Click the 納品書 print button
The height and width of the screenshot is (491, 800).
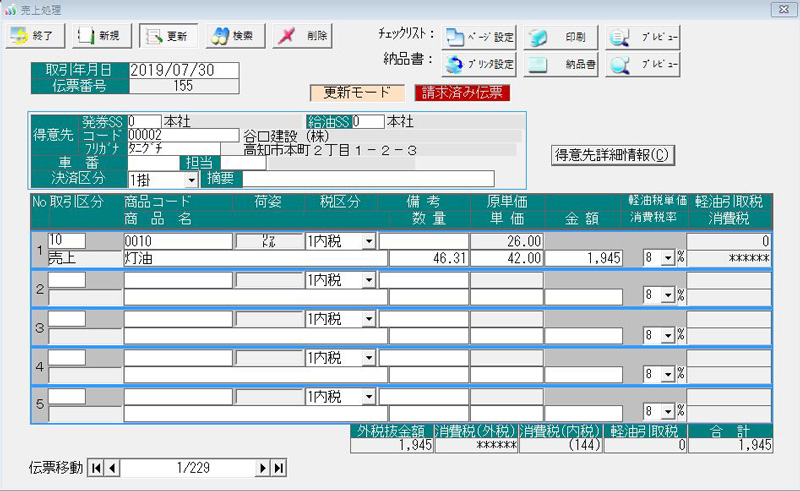562,66
